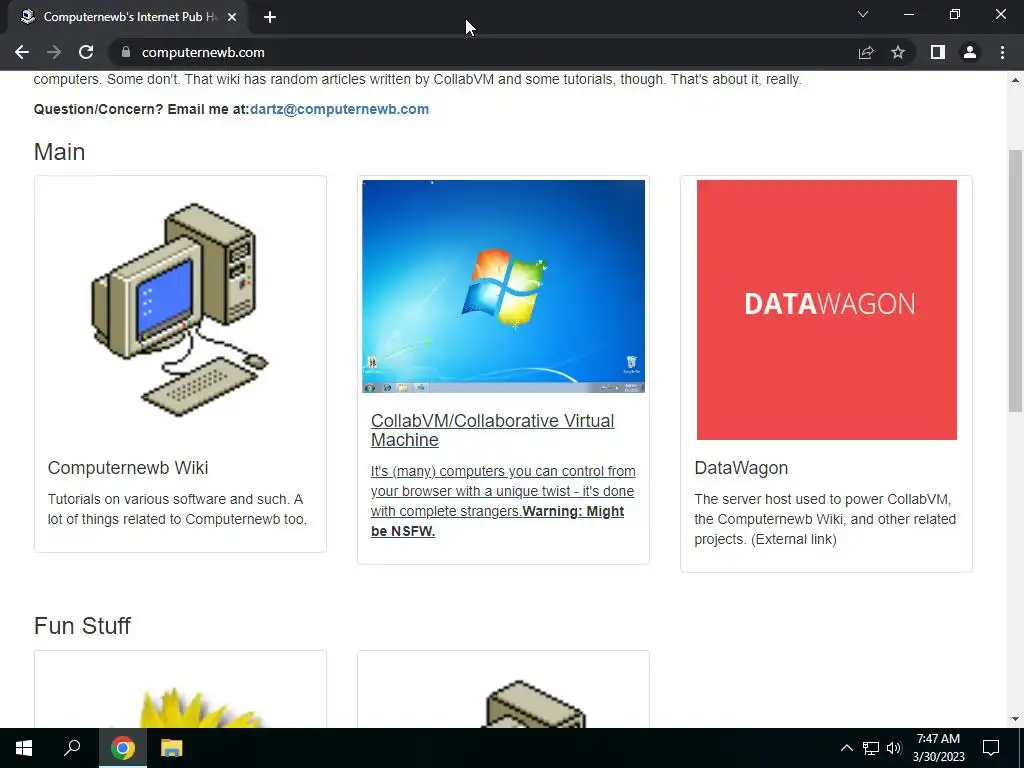Open the Chrome profile menu
Image resolution: width=1024 pixels, height=768 pixels.
[x=970, y=52]
